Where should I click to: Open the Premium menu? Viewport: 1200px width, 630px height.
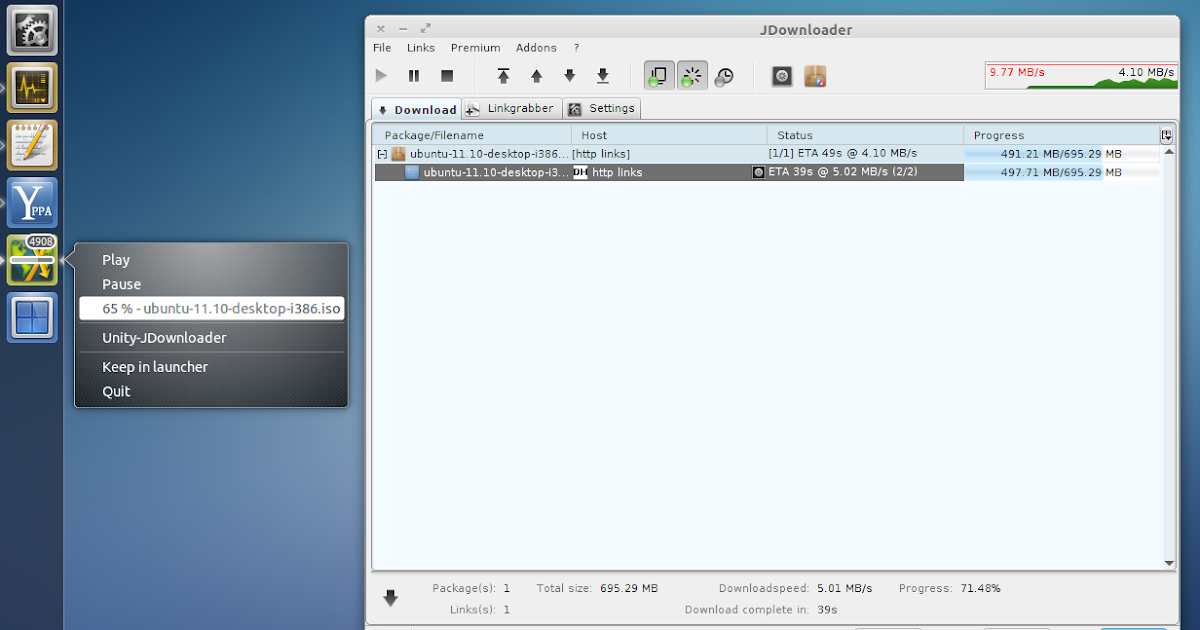click(475, 47)
